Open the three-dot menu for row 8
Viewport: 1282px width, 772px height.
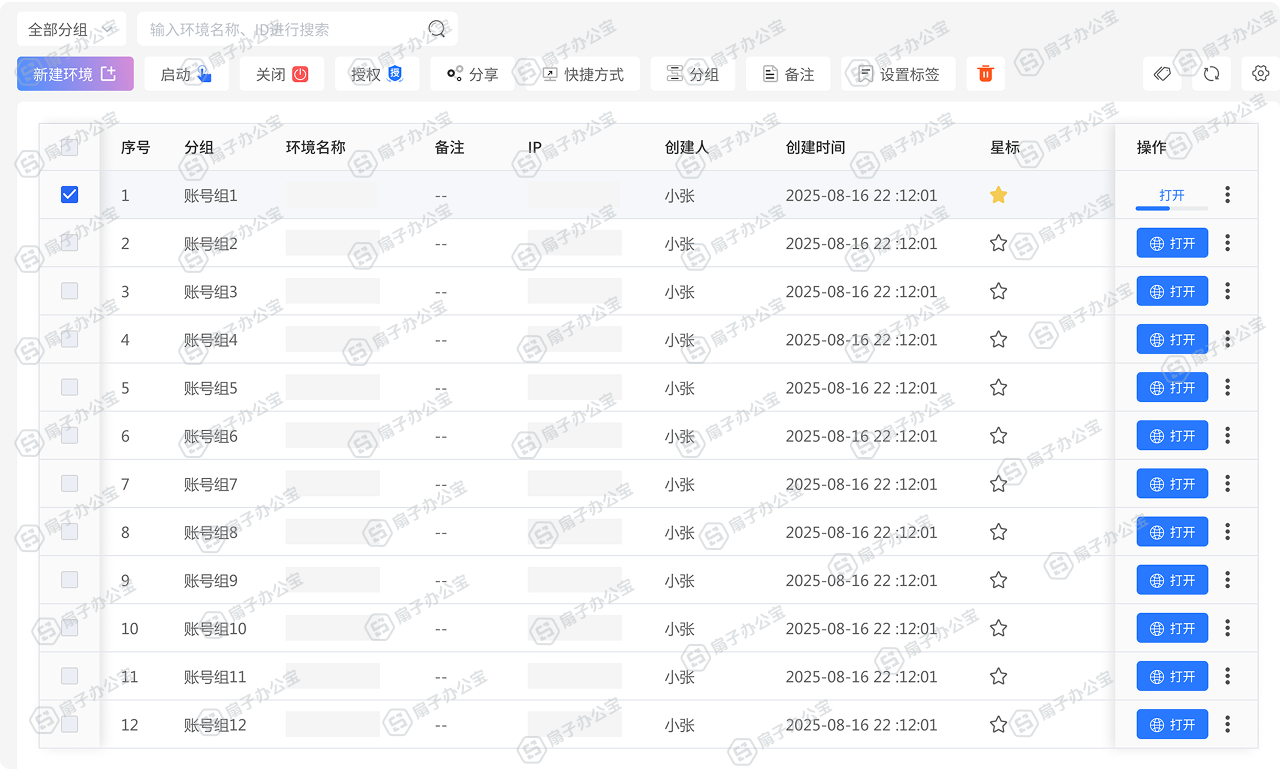click(x=1227, y=532)
